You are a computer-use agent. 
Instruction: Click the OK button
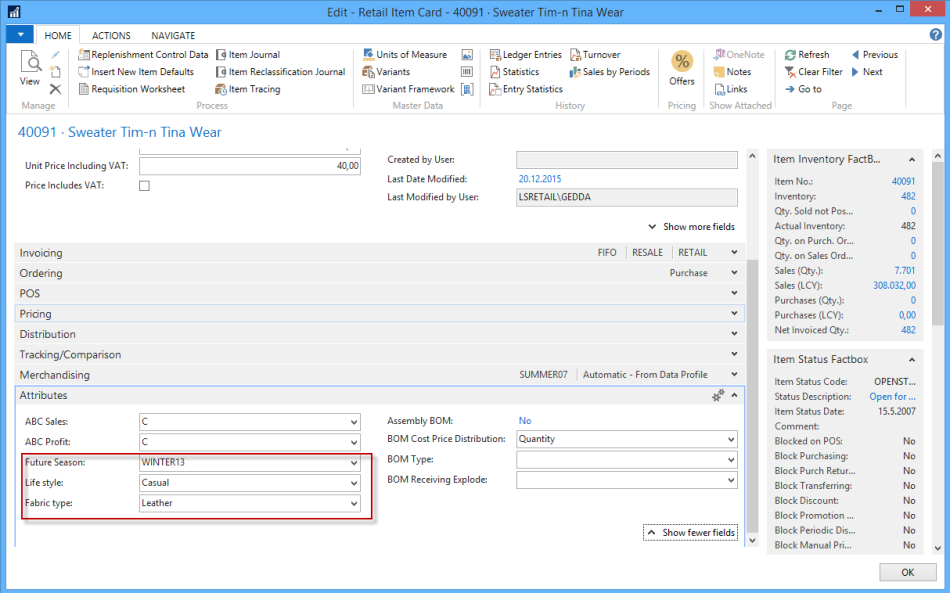pyautogui.click(x=907, y=572)
